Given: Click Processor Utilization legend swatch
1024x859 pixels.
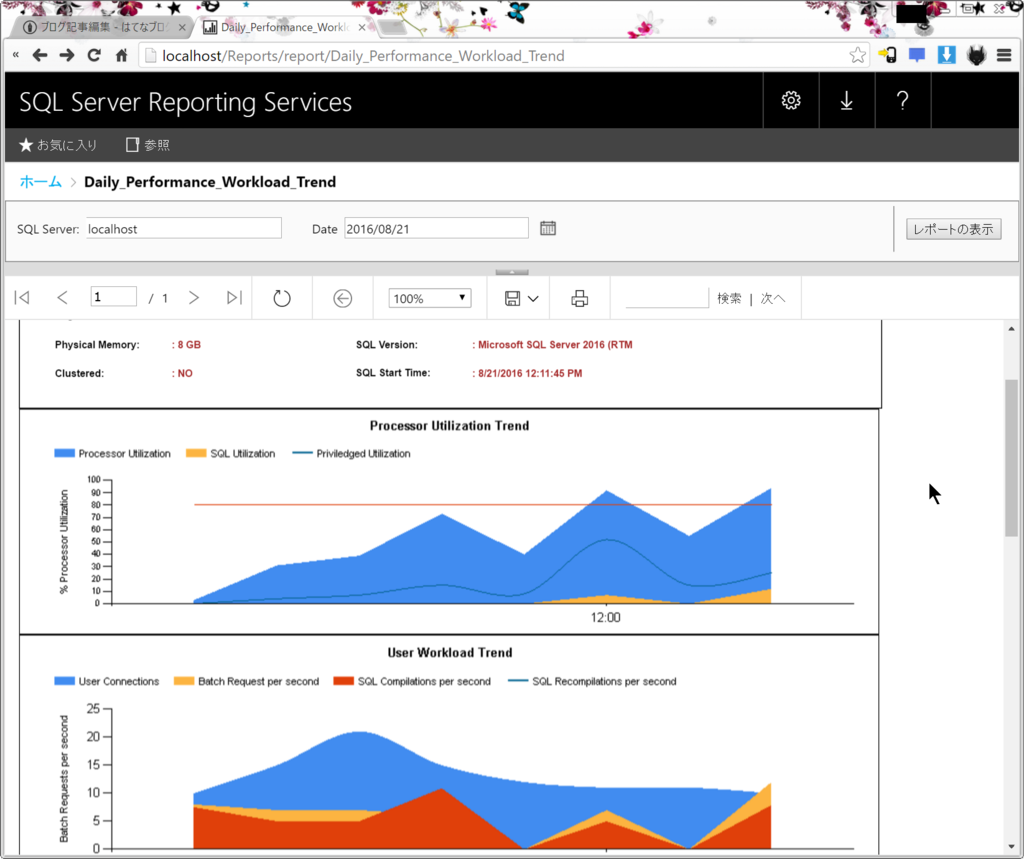Looking at the screenshot, I should pos(65,453).
